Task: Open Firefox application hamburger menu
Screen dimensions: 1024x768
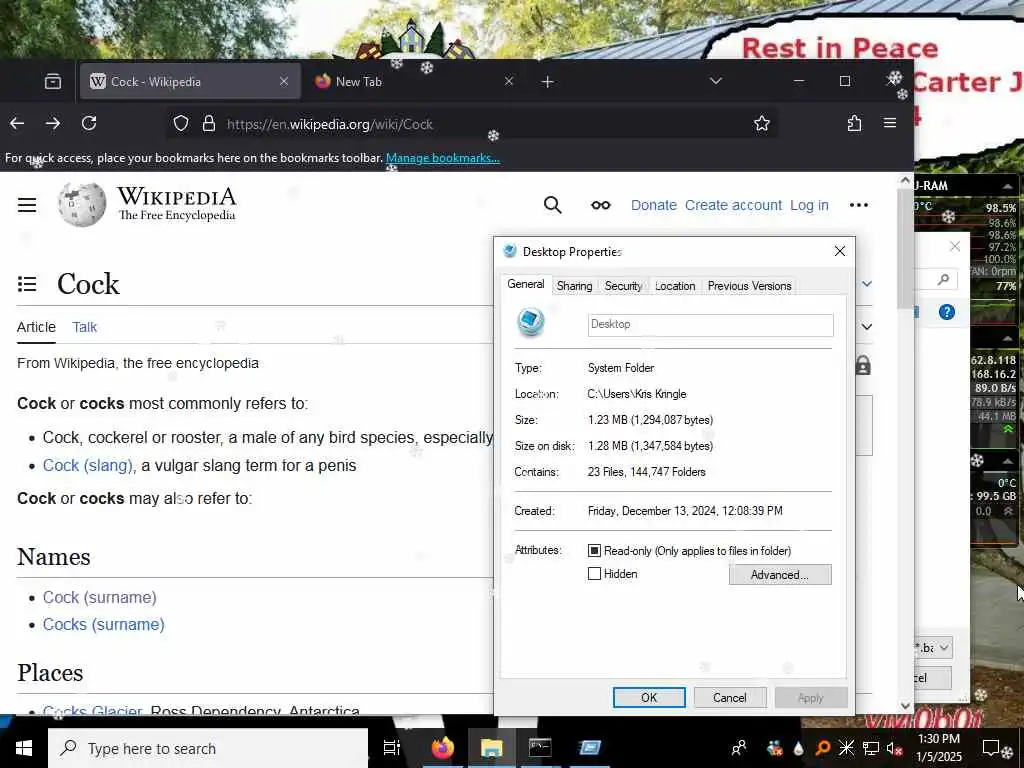Action: 889,123
